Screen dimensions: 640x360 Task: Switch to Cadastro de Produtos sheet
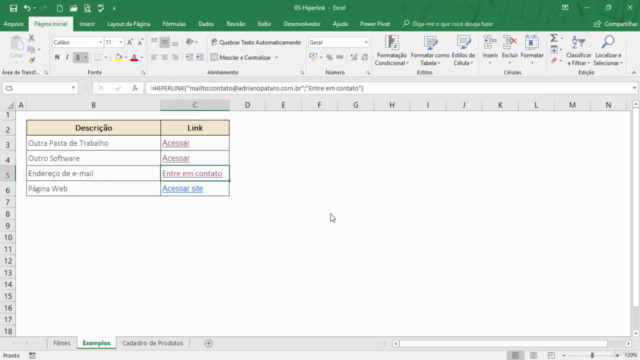tap(153, 343)
